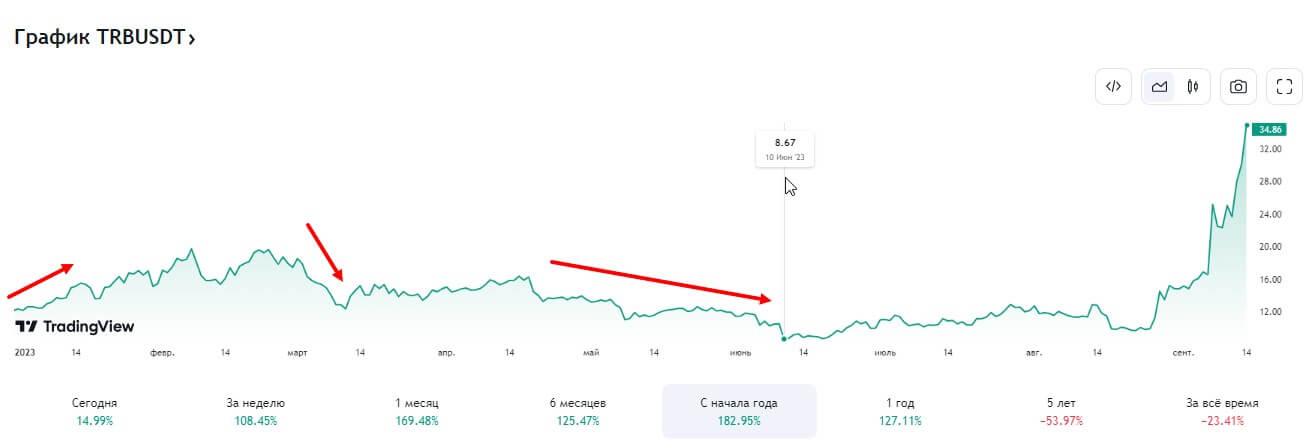
Task: Select the С начала года range
Action: click(x=739, y=411)
